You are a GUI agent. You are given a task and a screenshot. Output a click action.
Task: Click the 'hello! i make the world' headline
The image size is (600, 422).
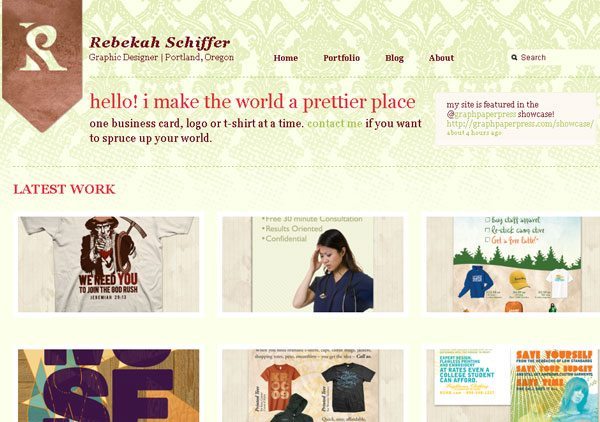point(253,102)
